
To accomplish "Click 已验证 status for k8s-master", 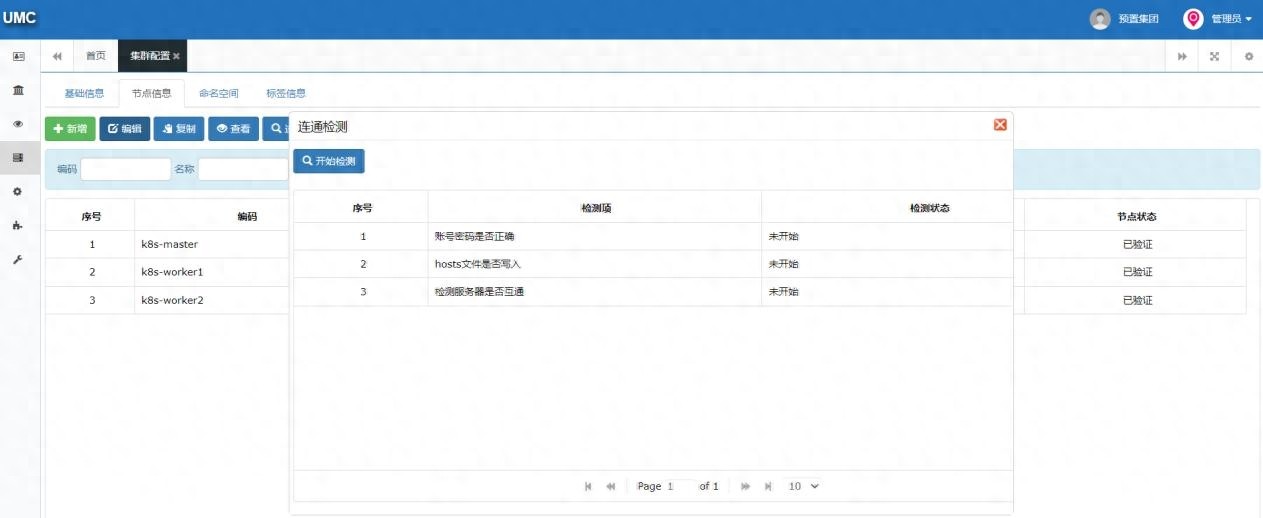I will click(x=1138, y=244).
